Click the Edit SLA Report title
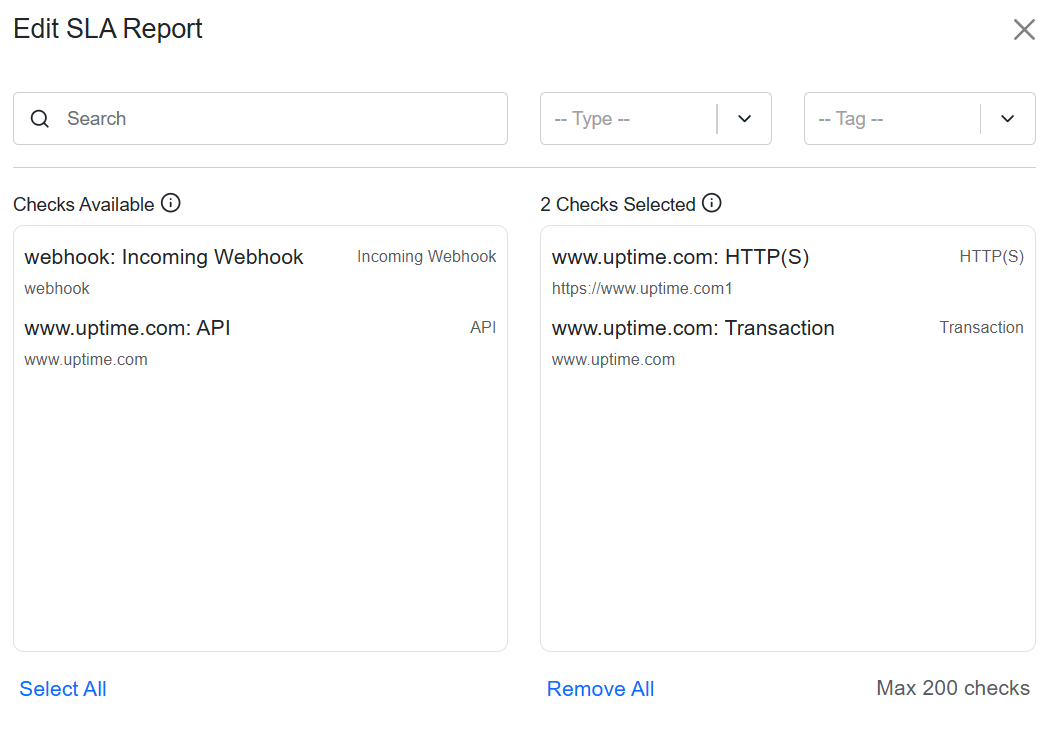This screenshot has width=1048, height=748. [107, 28]
